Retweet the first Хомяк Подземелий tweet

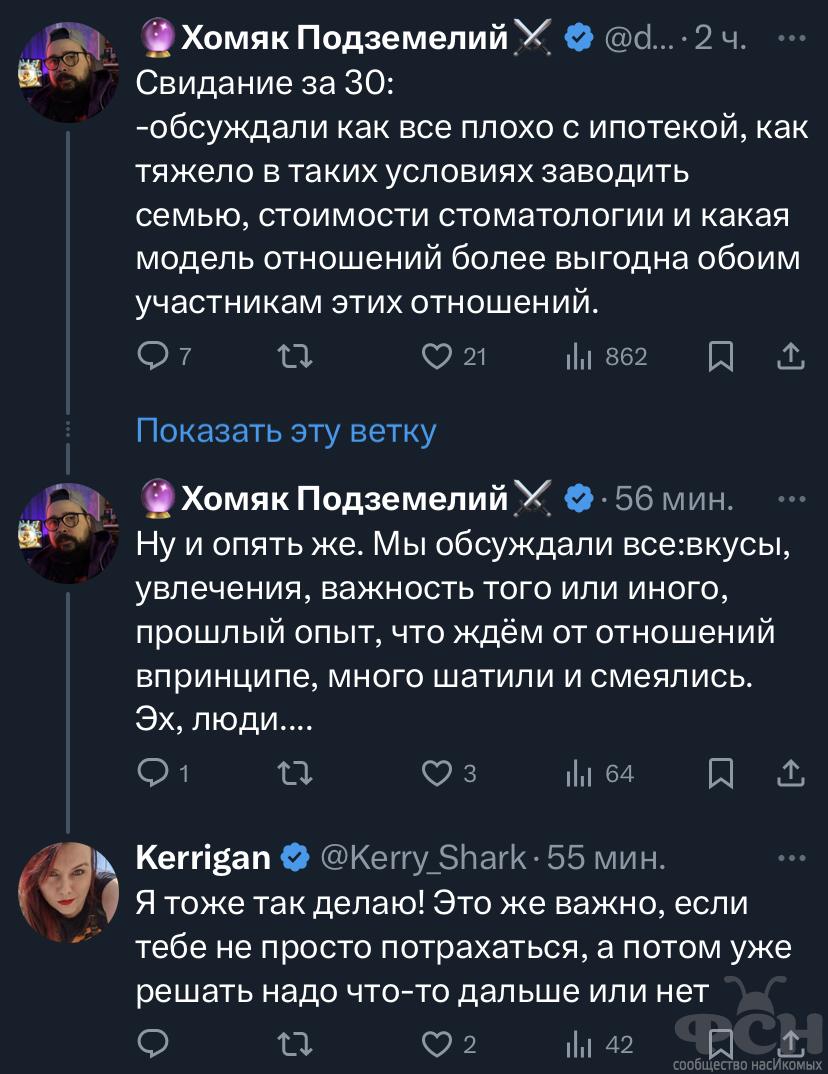coord(296,357)
